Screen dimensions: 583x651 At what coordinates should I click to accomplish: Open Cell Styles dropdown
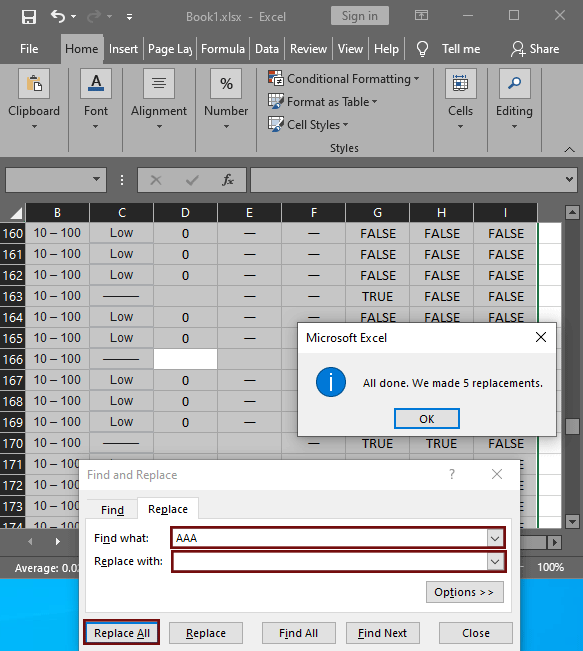coord(308,125)
